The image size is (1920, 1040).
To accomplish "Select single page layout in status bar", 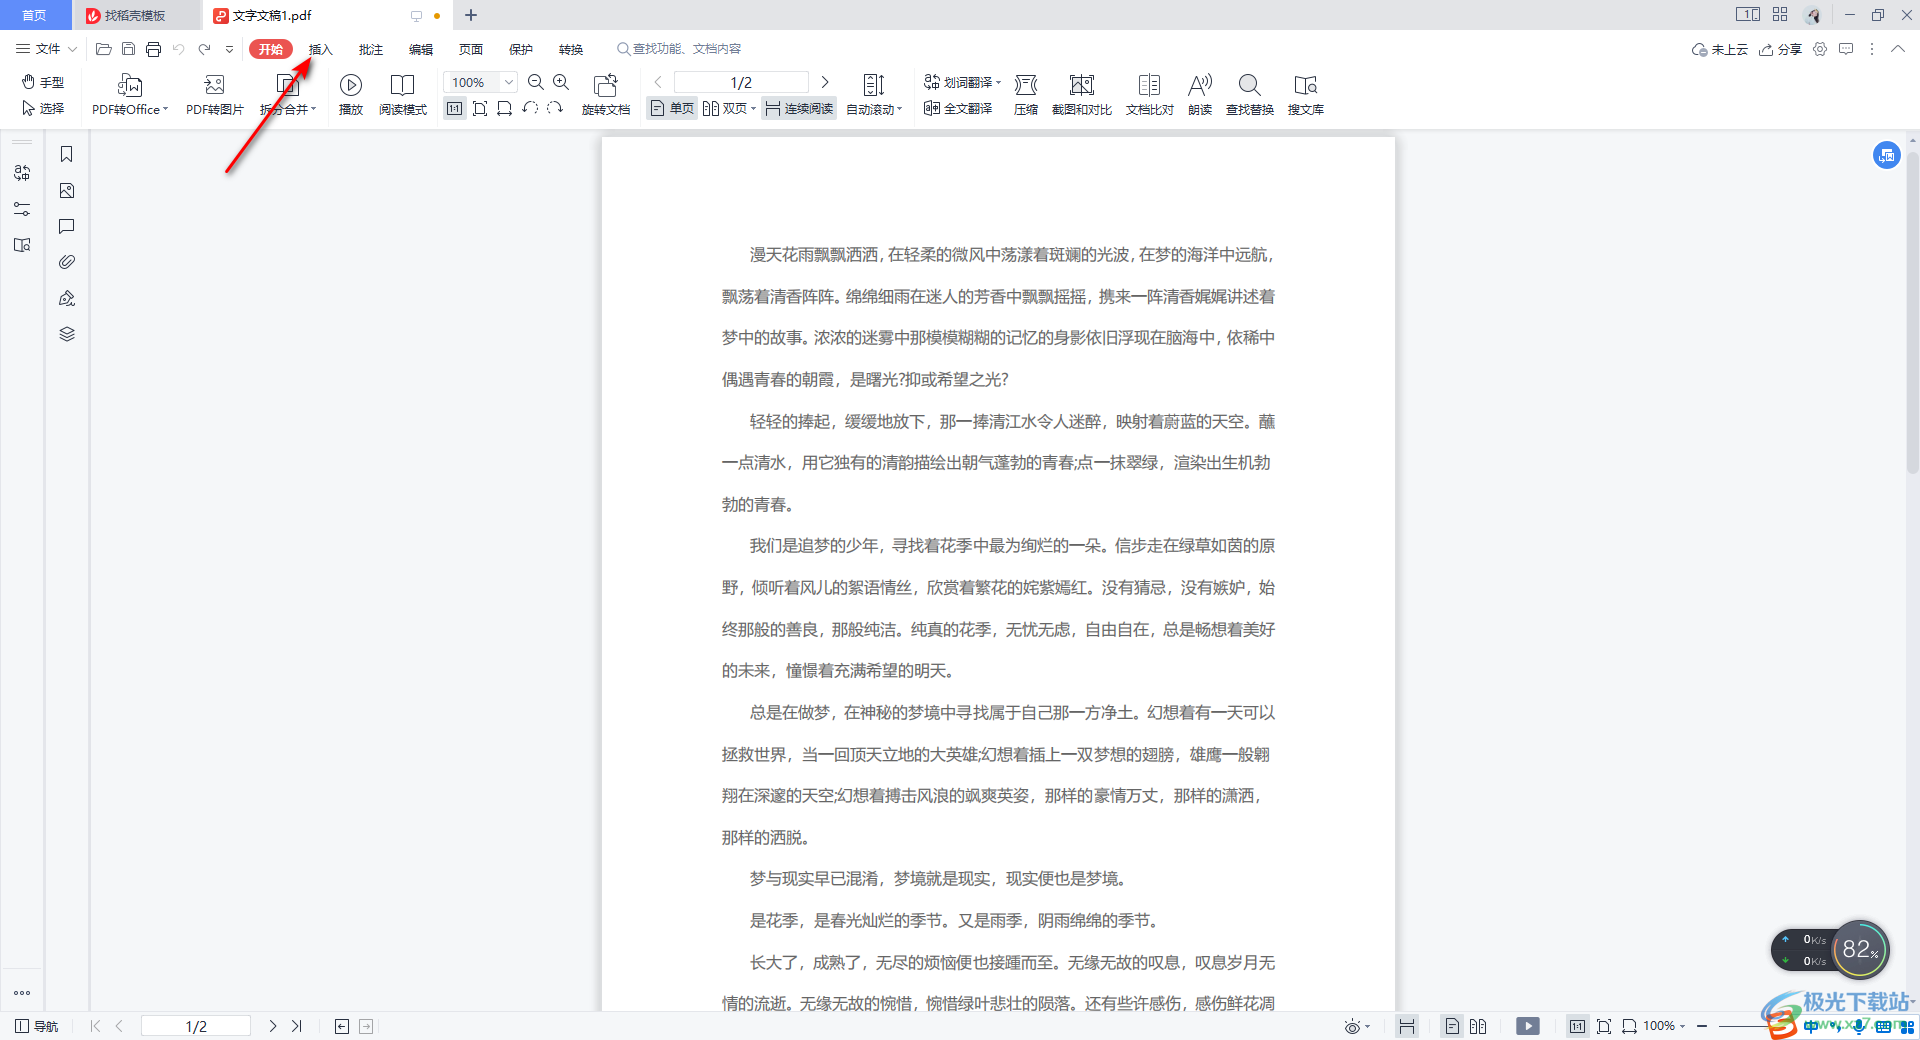I will coord(1453,1026).
